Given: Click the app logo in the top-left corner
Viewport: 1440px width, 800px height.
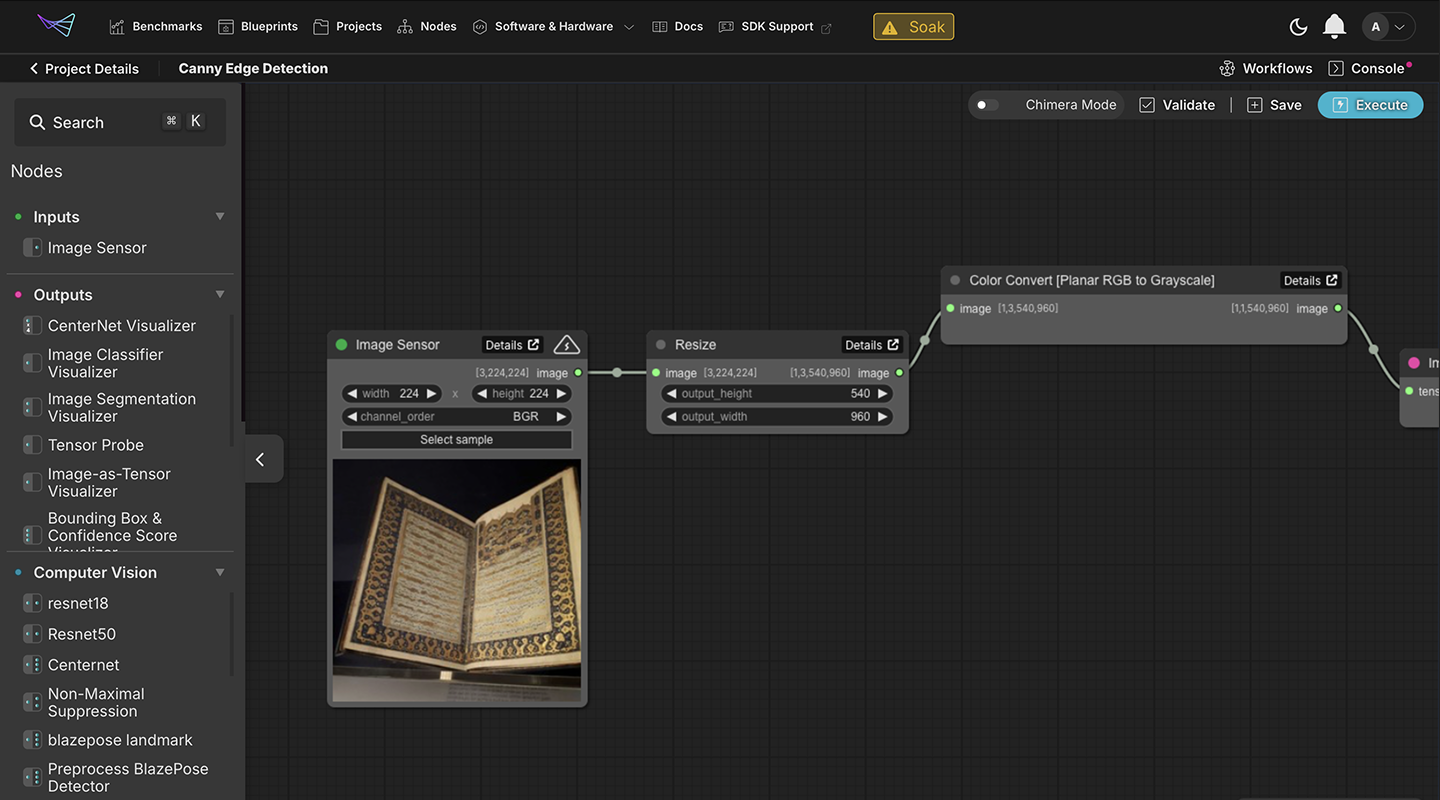Looking at the screenshot, I should click(56, 25).
